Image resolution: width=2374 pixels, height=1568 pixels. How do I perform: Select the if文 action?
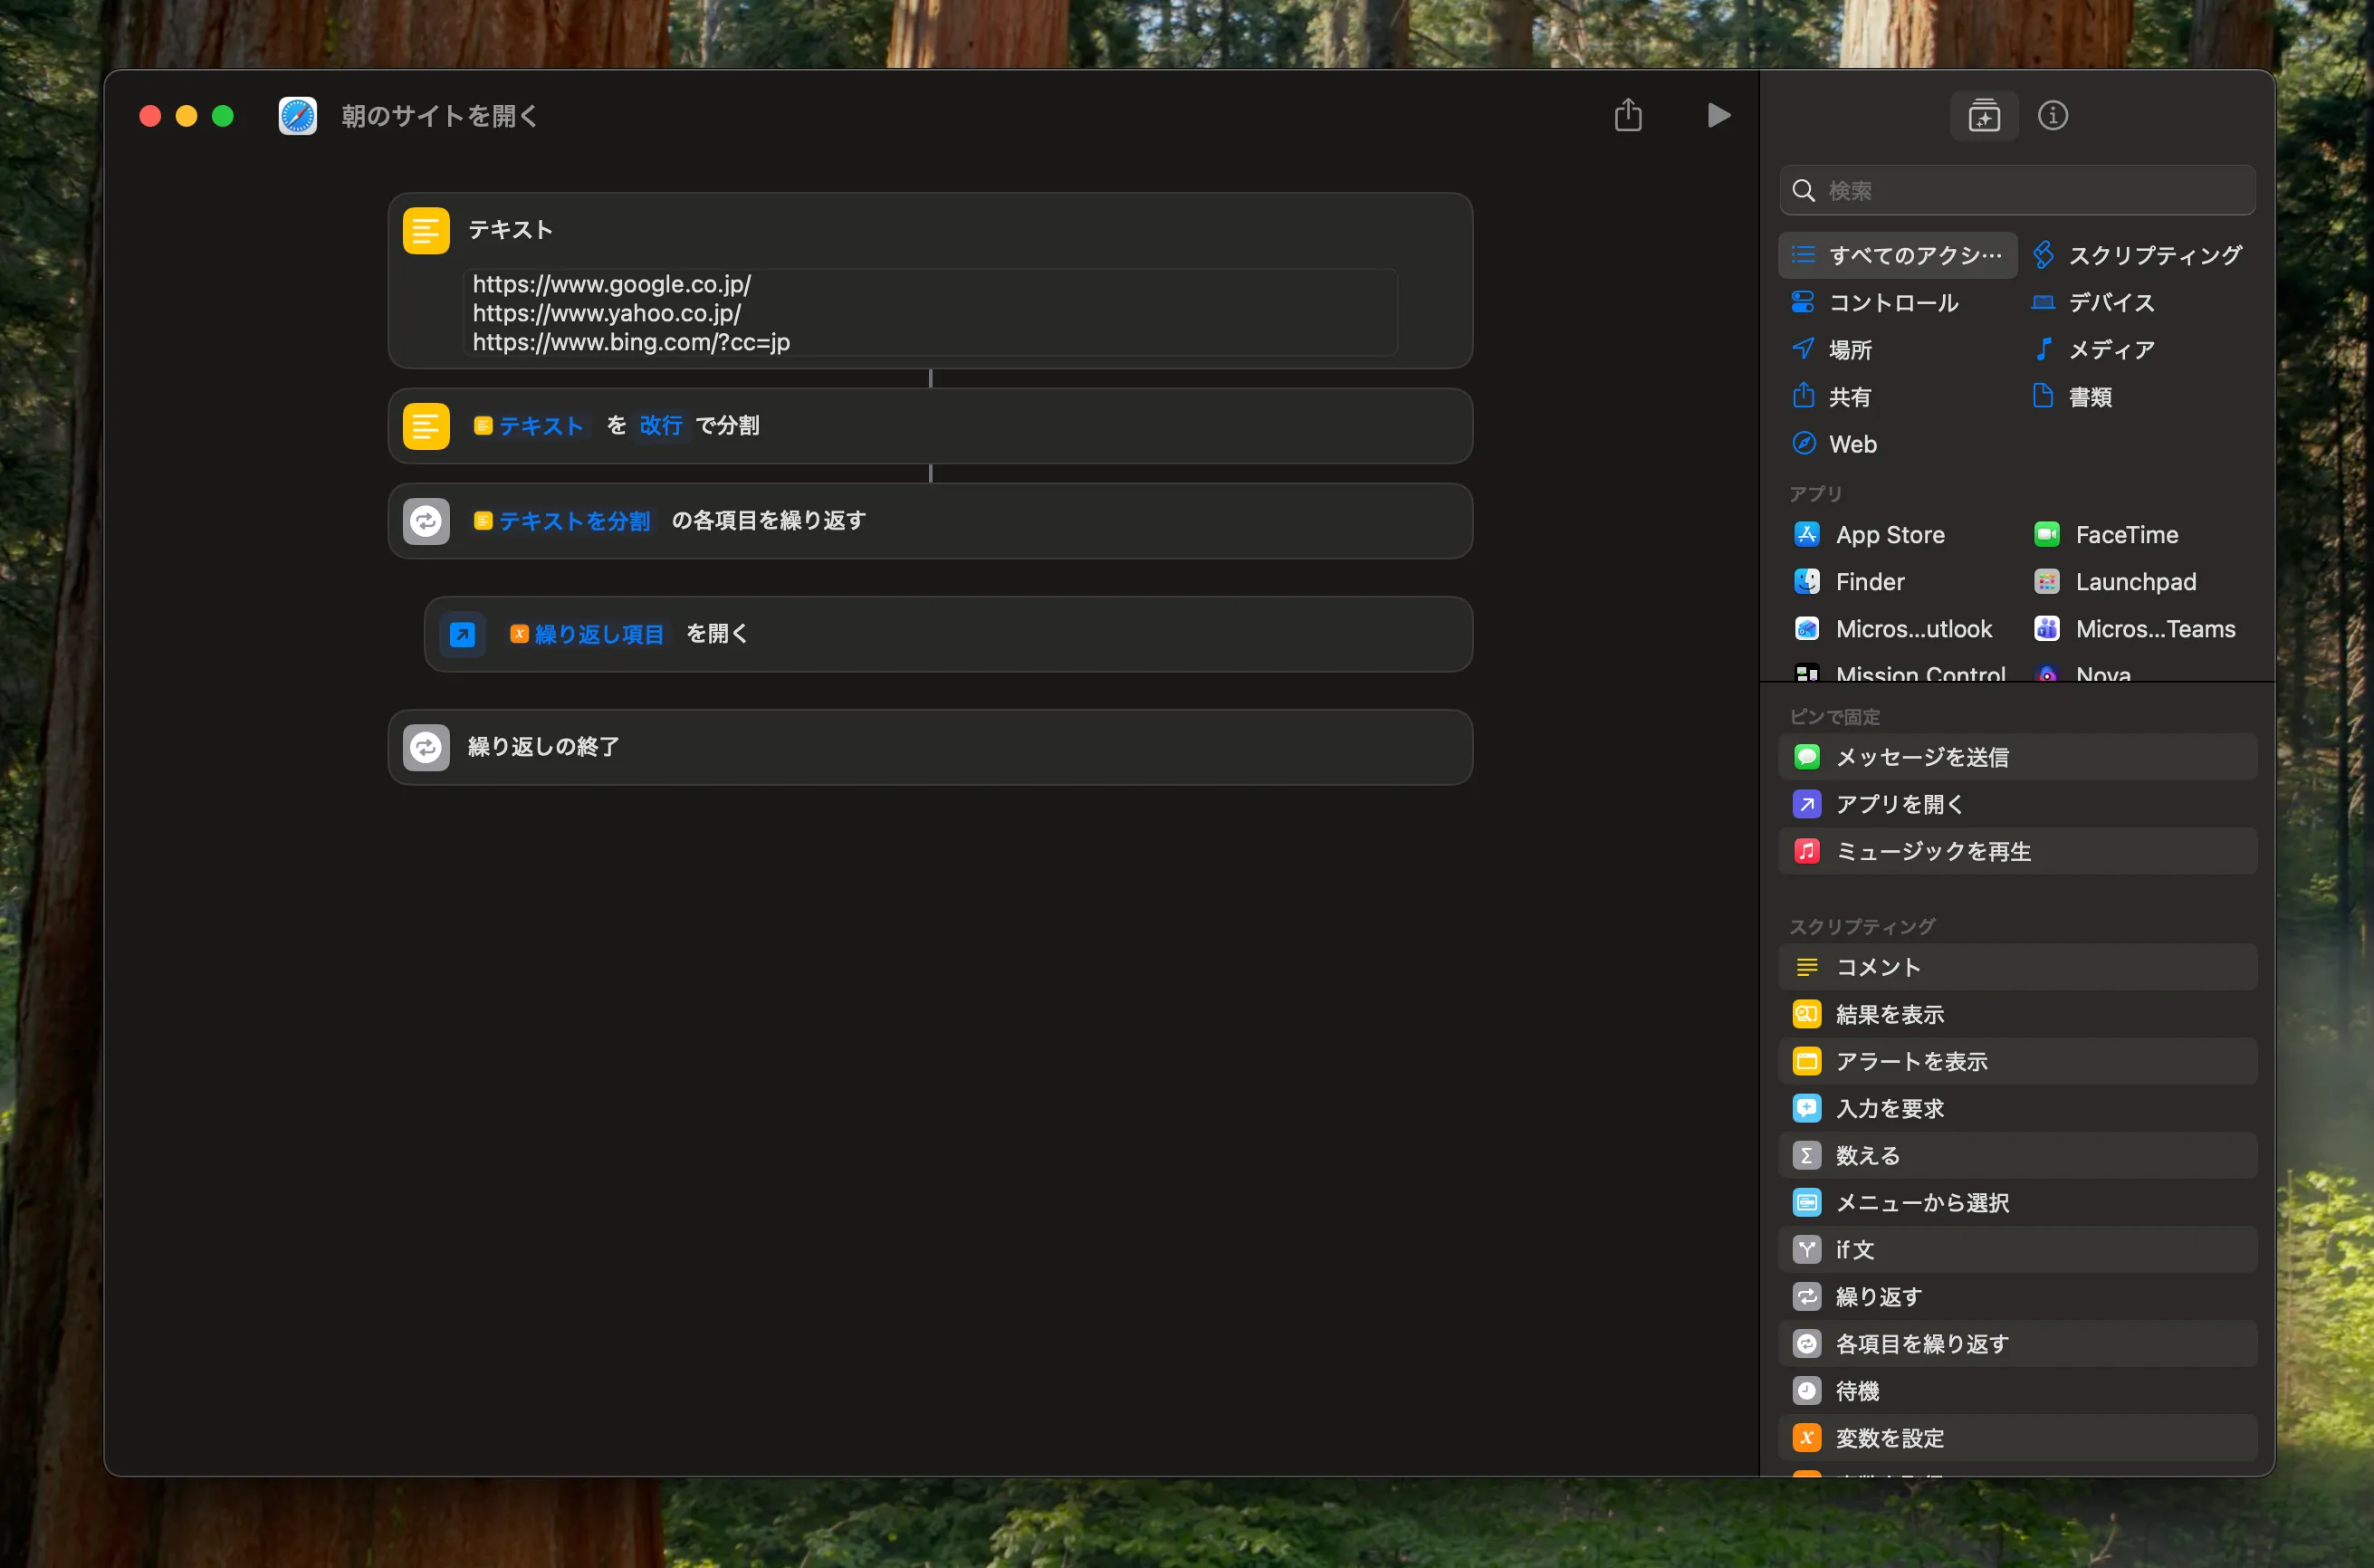[x=2017, y=1249]
